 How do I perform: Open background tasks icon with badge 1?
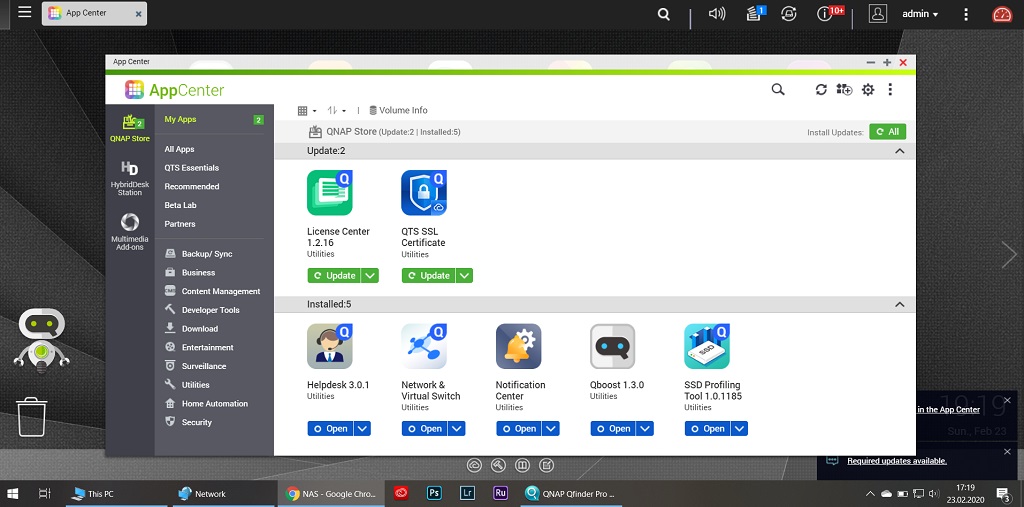coord(755,14)
